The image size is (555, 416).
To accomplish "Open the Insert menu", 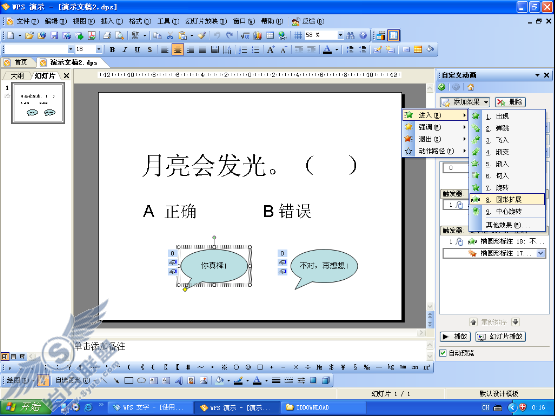I will 112,22.
